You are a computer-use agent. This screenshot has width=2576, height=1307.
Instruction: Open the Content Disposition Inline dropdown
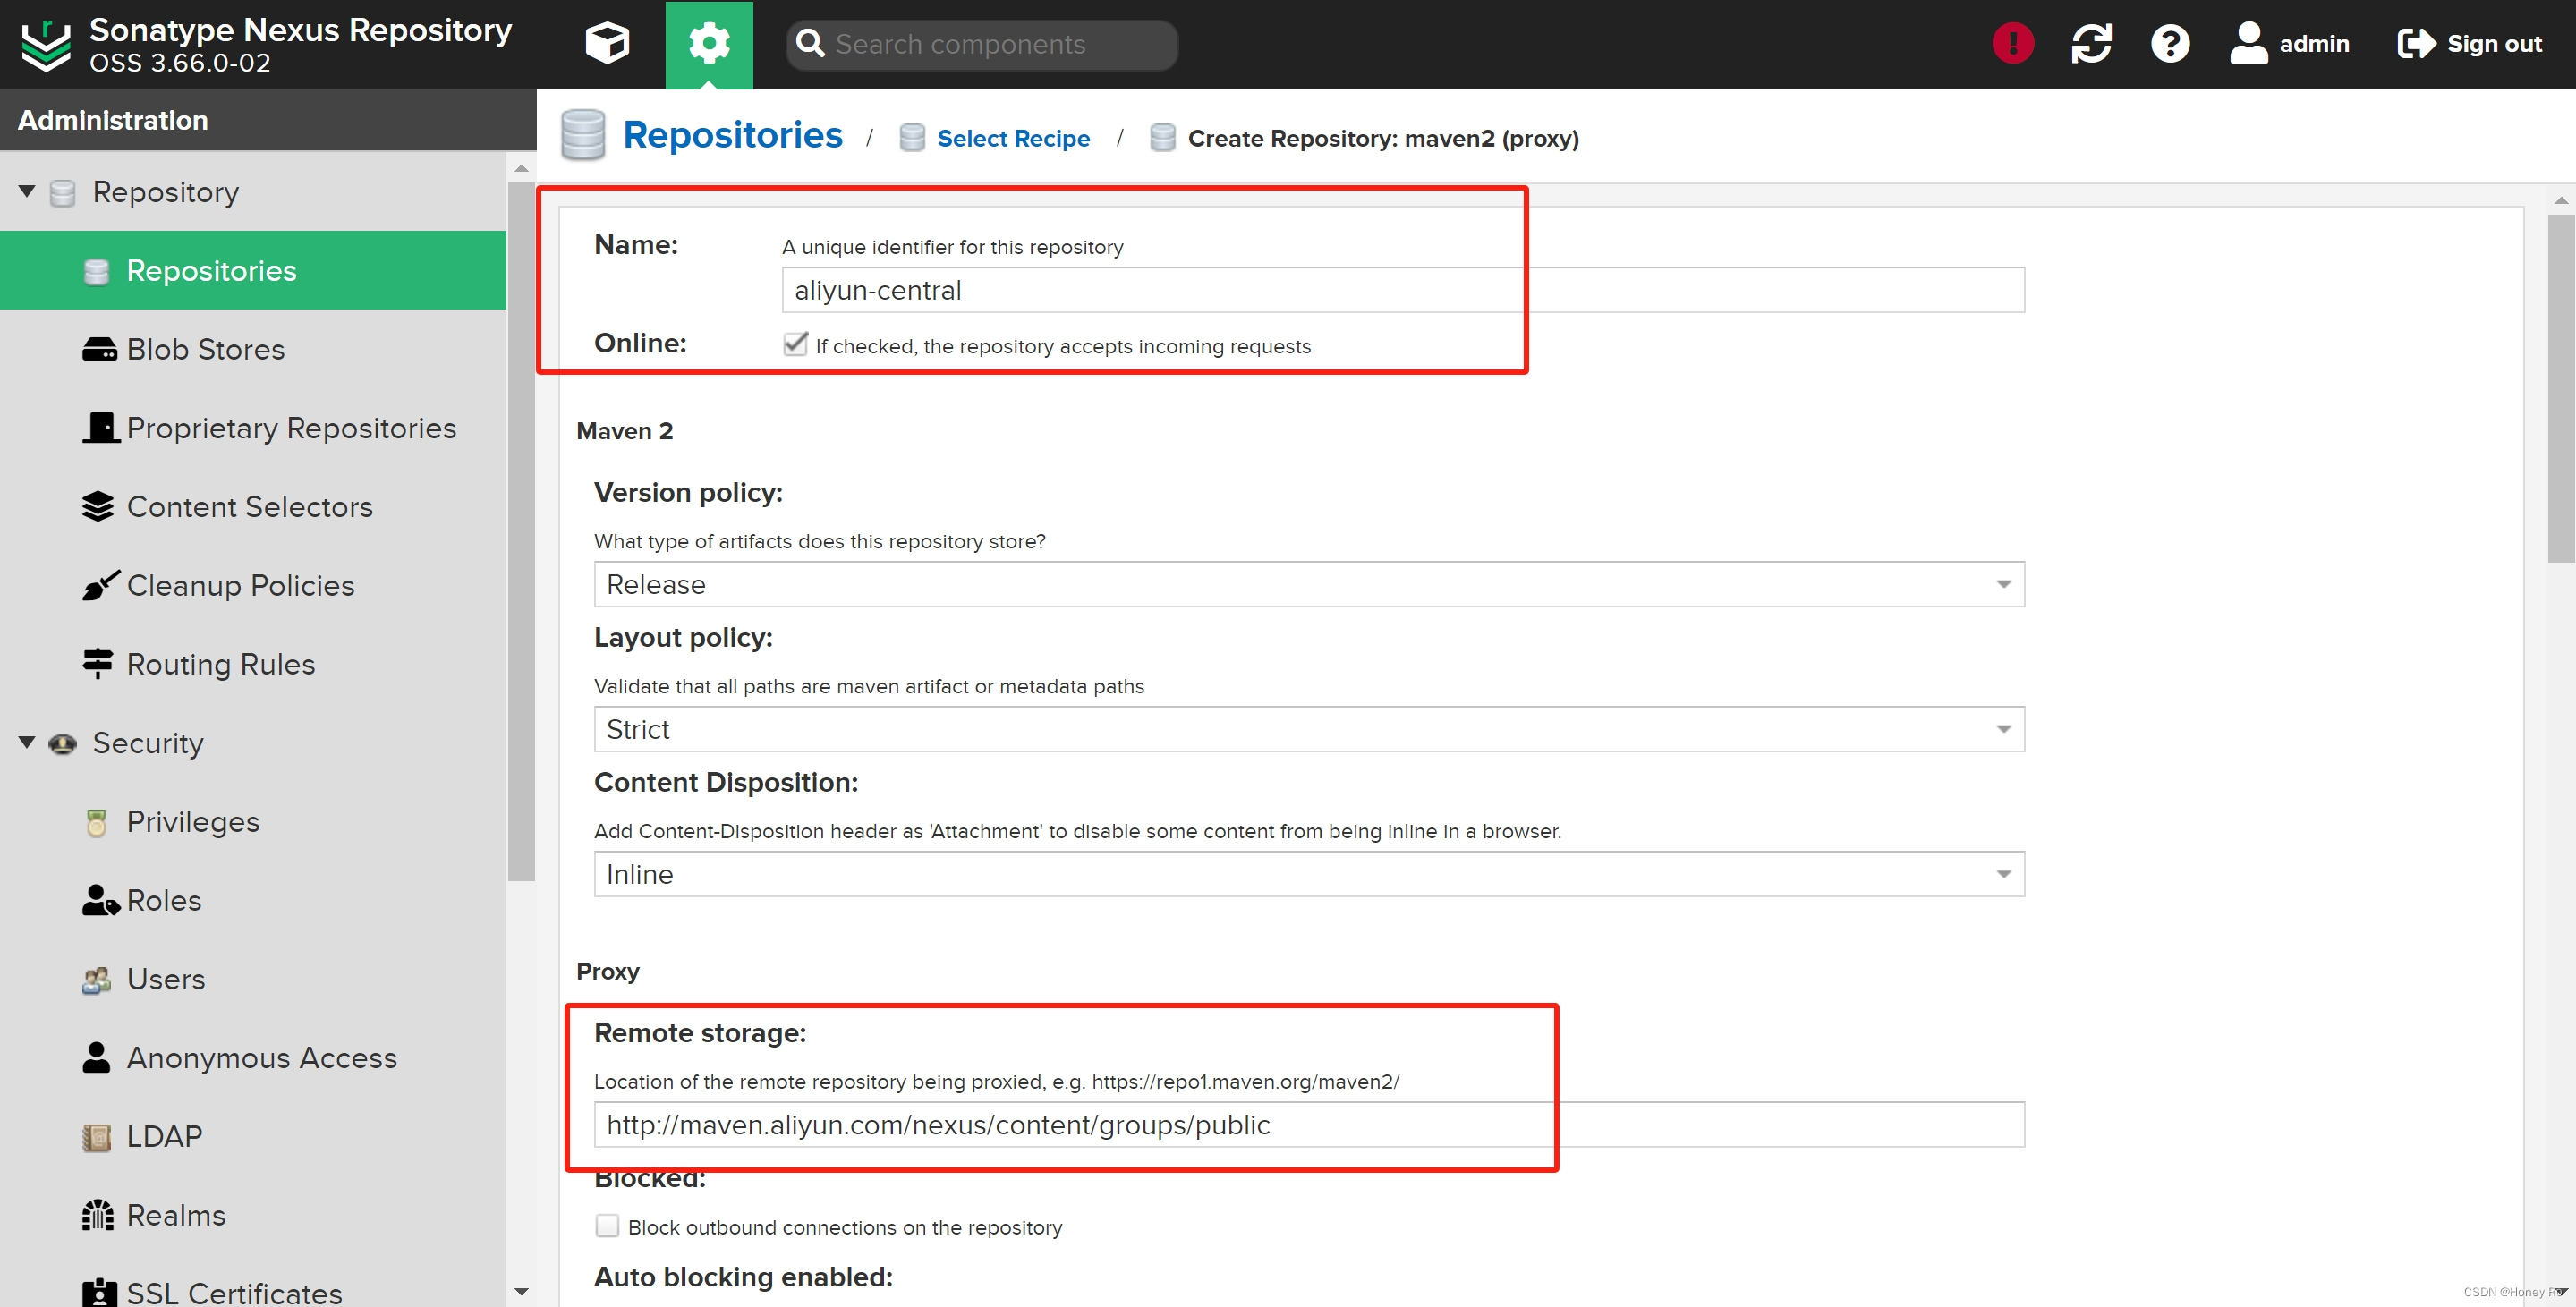(x=1309, y=874)
